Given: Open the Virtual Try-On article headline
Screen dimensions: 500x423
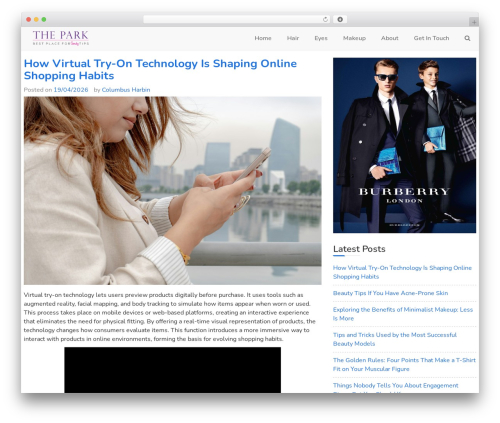Looking at the screenshot, I should click(160, 69).
